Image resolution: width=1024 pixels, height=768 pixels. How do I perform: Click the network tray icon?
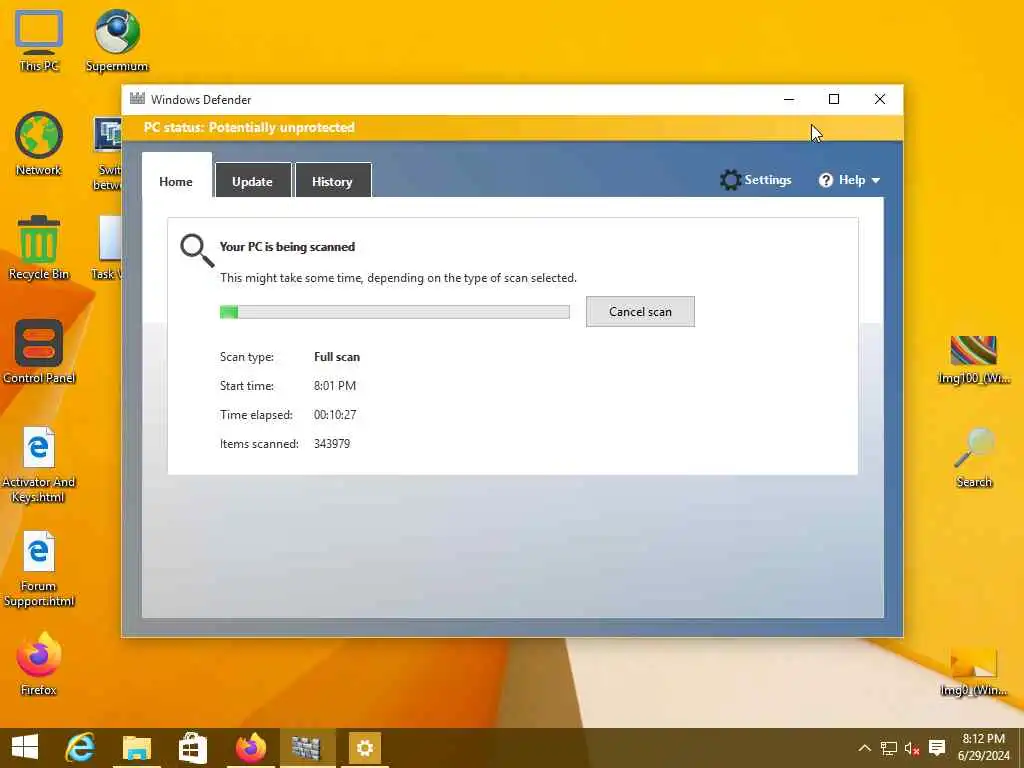(x=889, y=748)
